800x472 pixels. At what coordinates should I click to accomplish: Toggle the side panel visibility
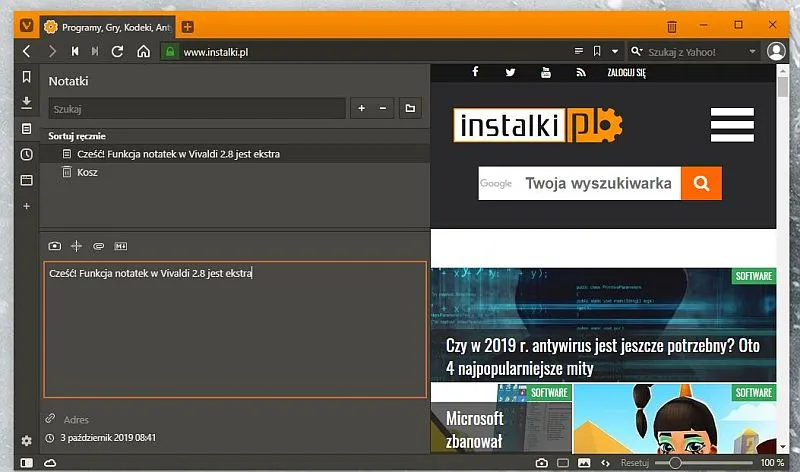(x=27, y=463)
